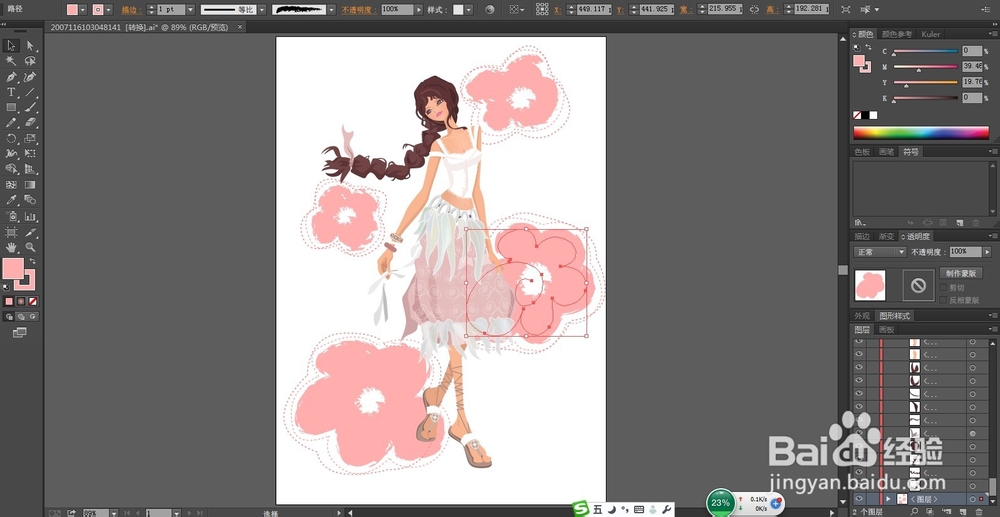Open the Color panel flyout menu

pyautogui.click(x=992, y=34)
